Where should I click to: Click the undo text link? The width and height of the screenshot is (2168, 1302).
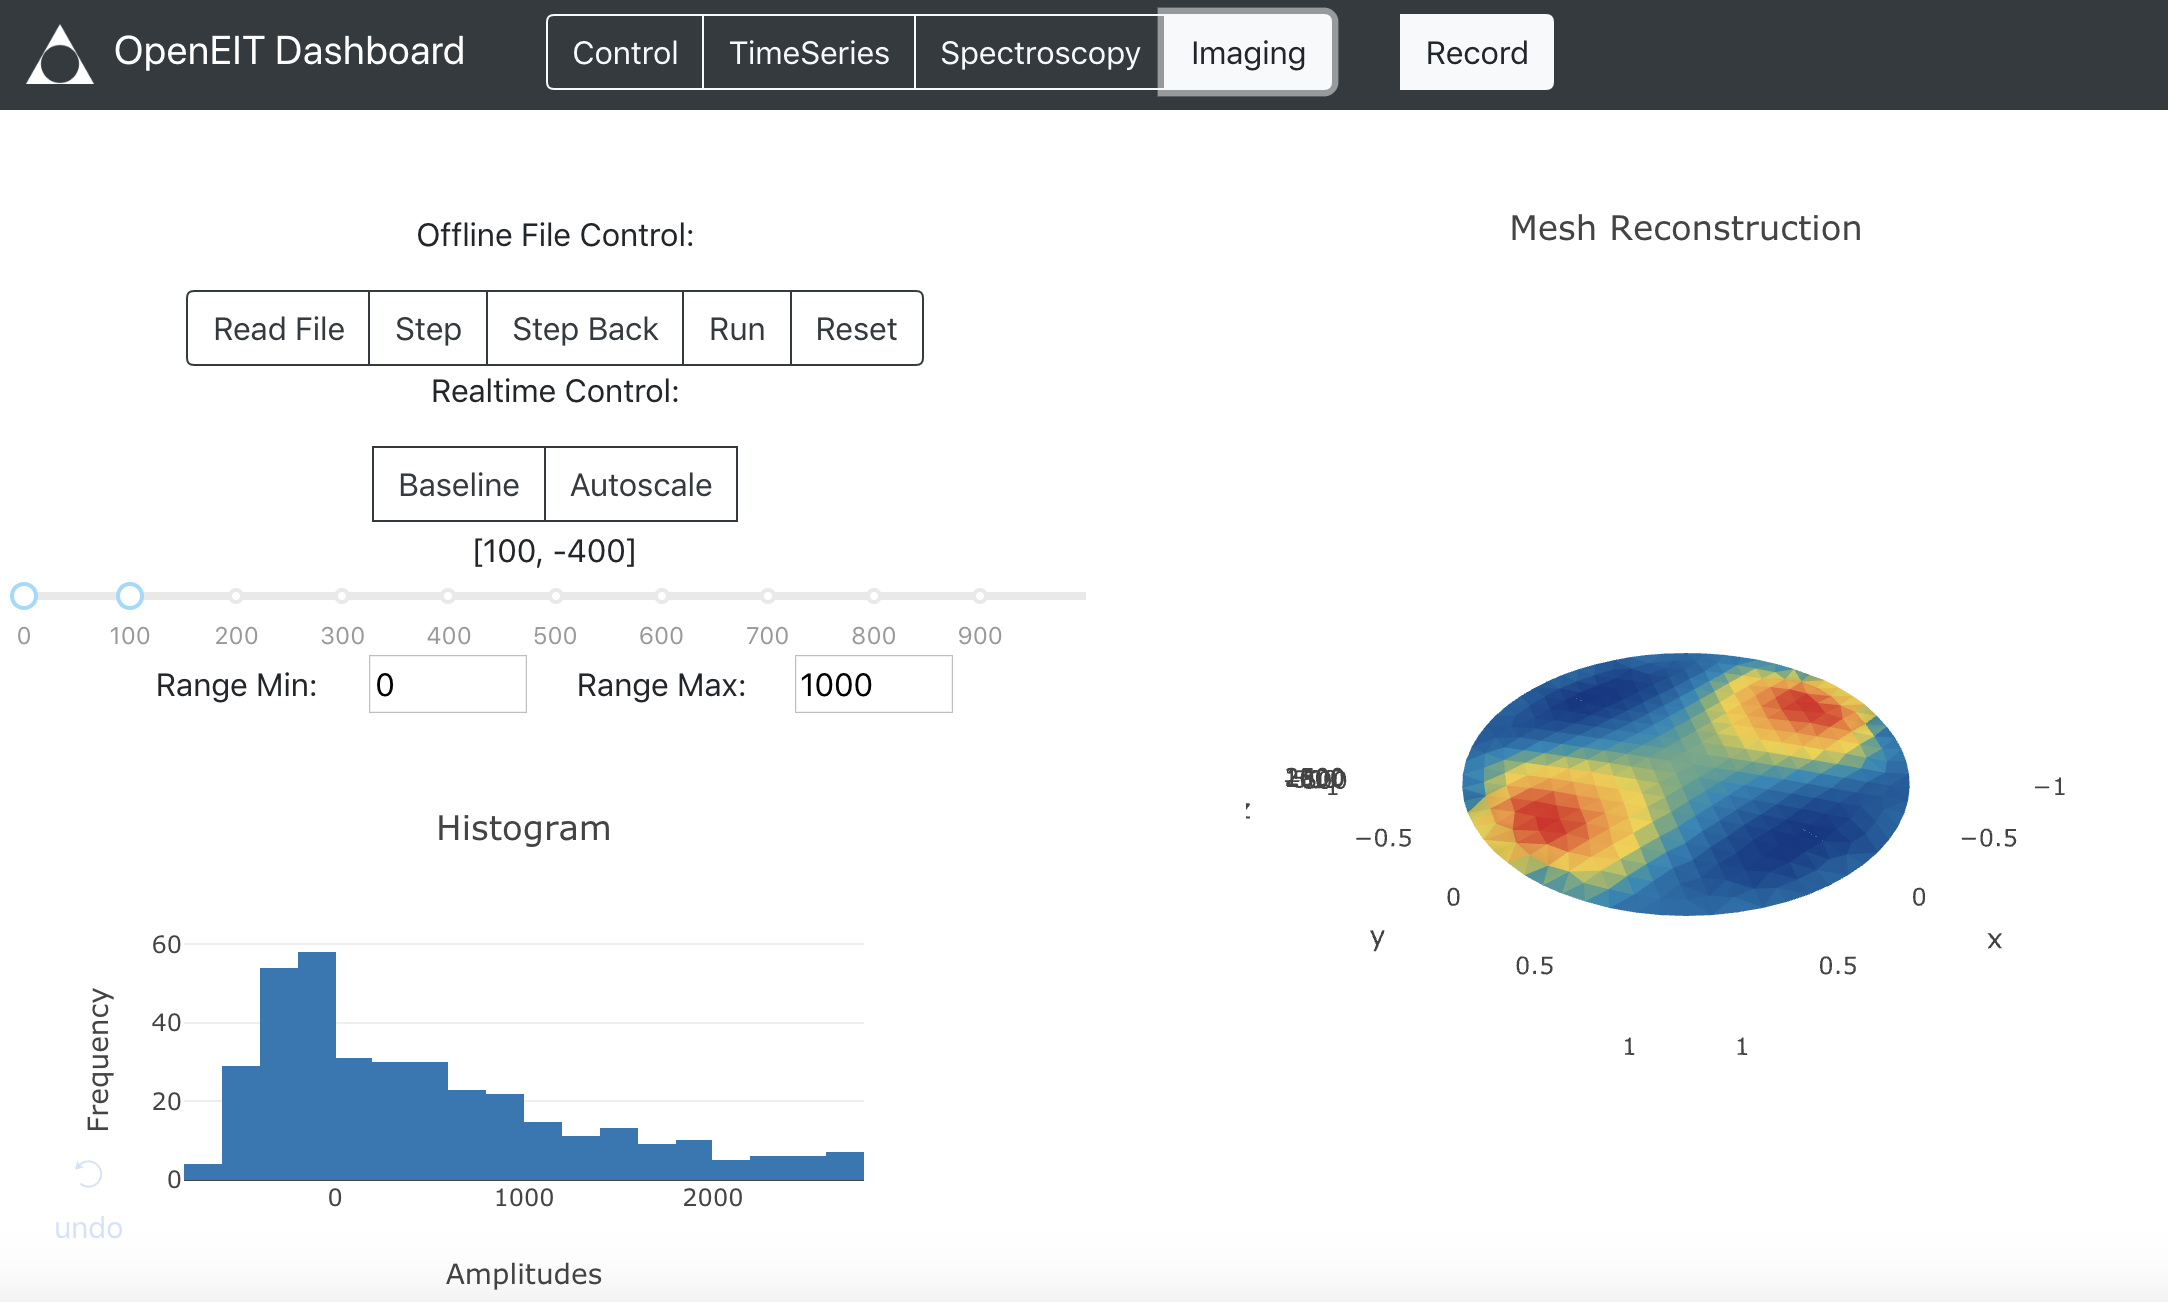click(x=88, y=1228)
